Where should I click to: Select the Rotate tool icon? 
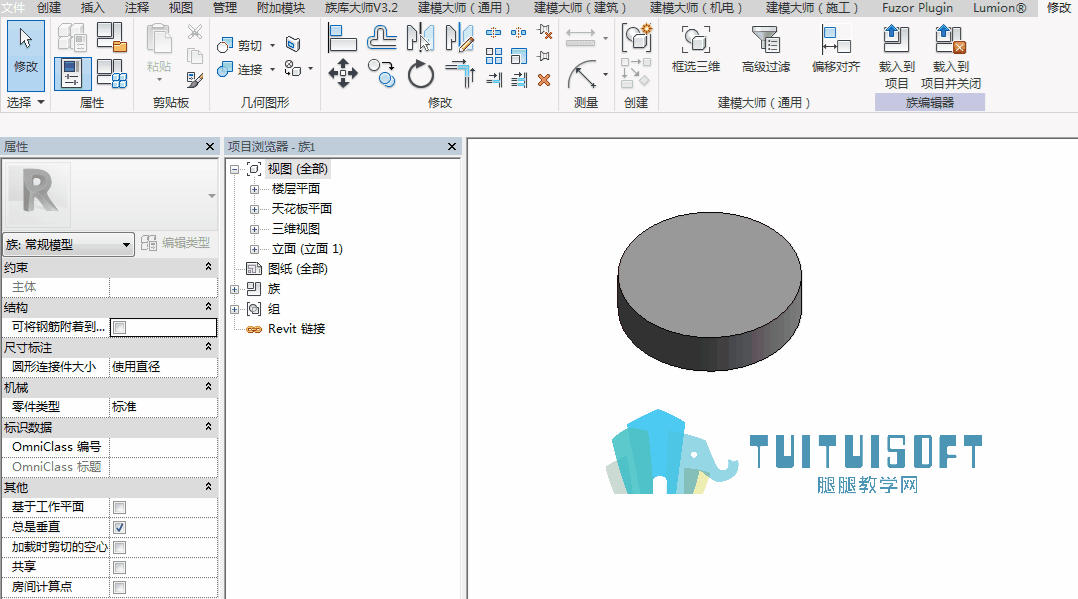(420, 74)
